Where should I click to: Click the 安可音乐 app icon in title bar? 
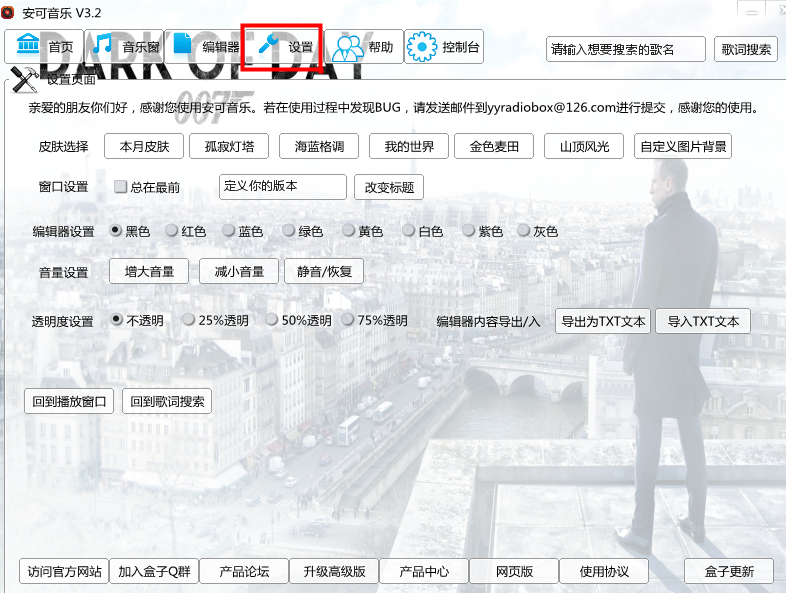(x=7, y=12)
